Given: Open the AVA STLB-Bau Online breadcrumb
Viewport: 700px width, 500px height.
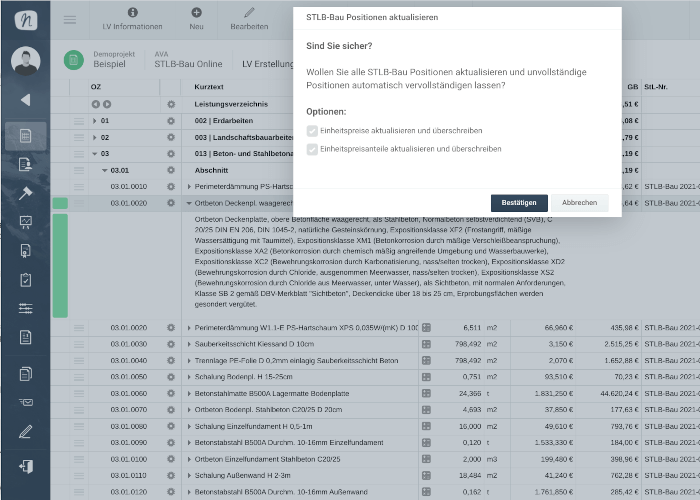Looking at the screenshot, I should 188,59.
